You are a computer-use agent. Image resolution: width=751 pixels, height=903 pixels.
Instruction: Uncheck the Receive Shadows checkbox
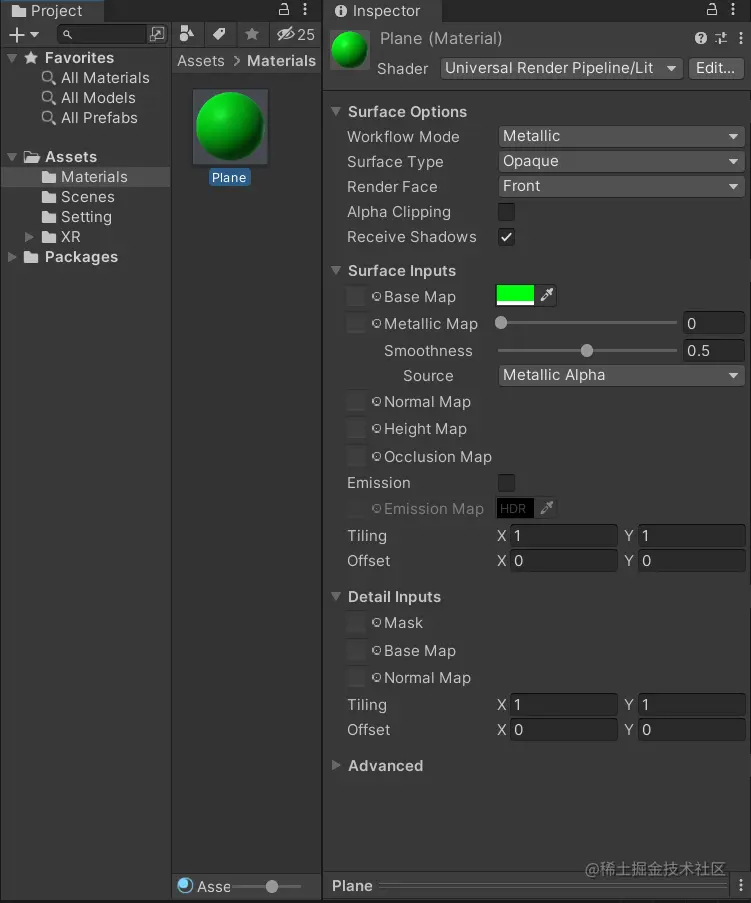[506, 237]
